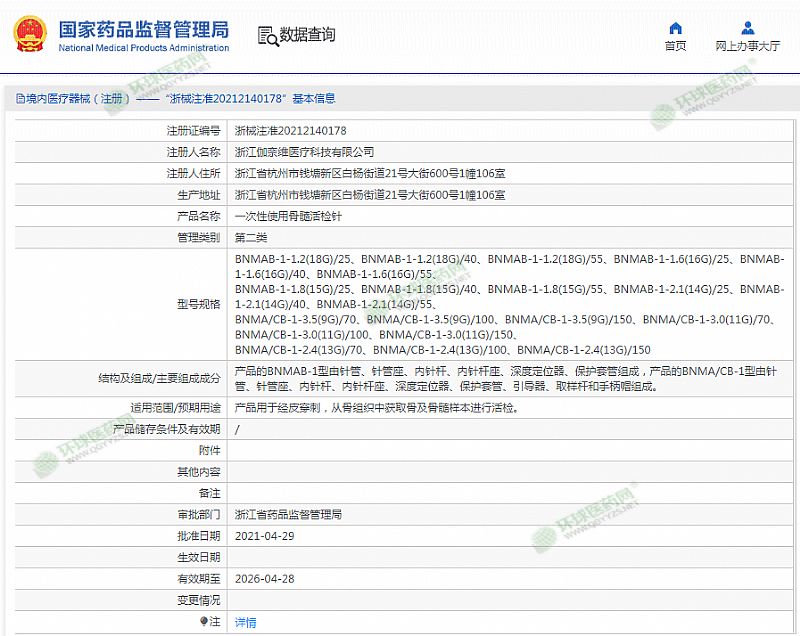Click the bullet icon beside 注 label
Screen dimensions: 800x636
coord(205,621)
